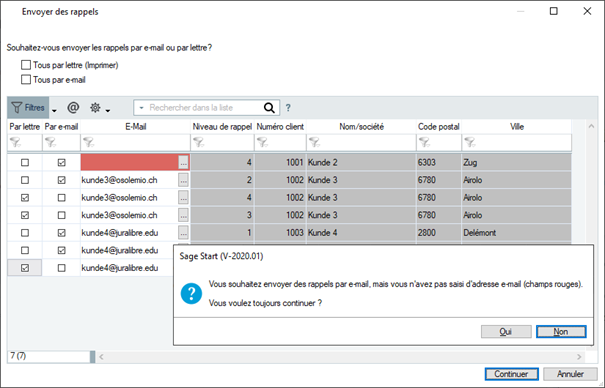This screenshot has width=605, height=388.
Task: Click the Code postal column header
Action: [x=439, y=127]
